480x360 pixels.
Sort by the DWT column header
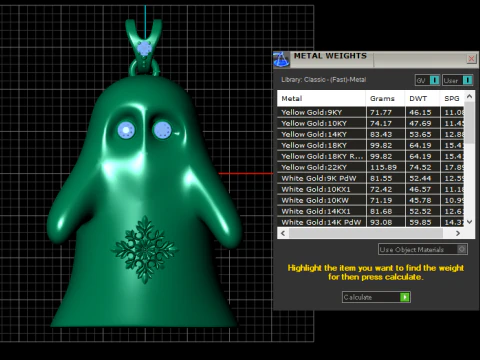tap(422, 98)
